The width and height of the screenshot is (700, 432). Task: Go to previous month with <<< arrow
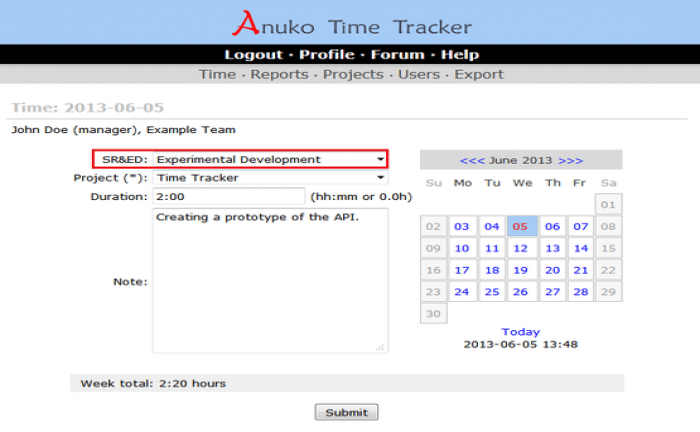472,160
